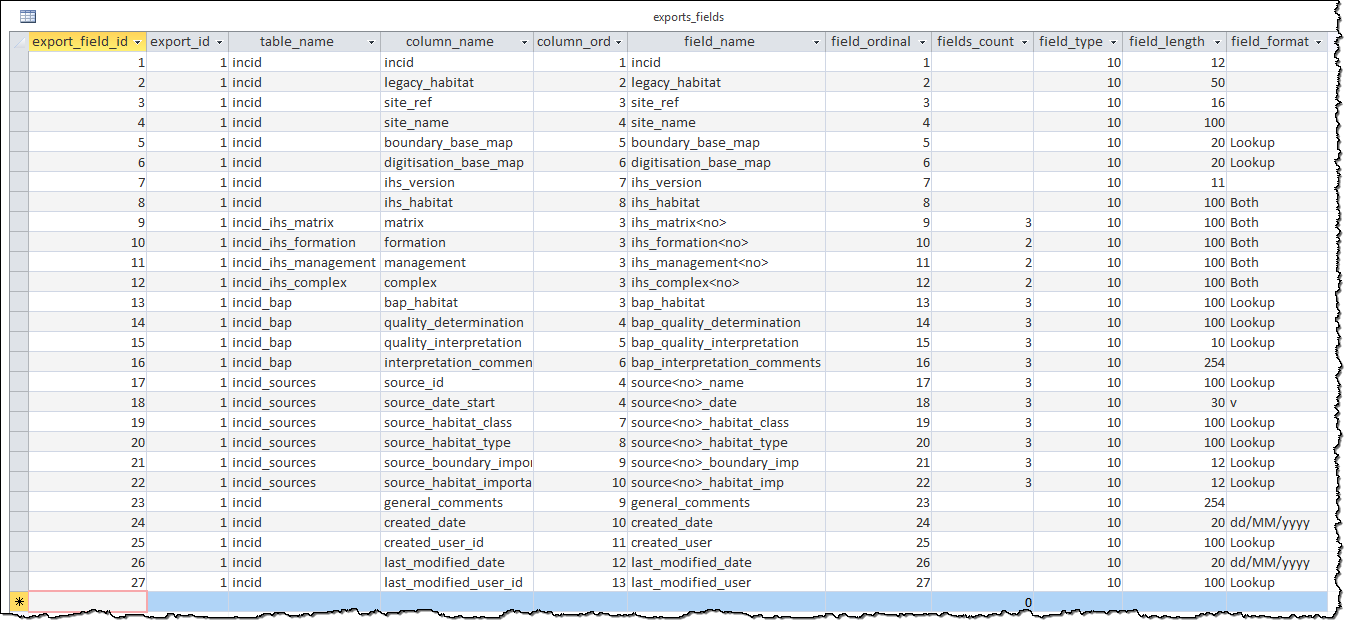1347x623 pixels.
Task: Click the 'bap_quality_determination' field_name cell
Action: pyautogui.click(x=727, y=322)
